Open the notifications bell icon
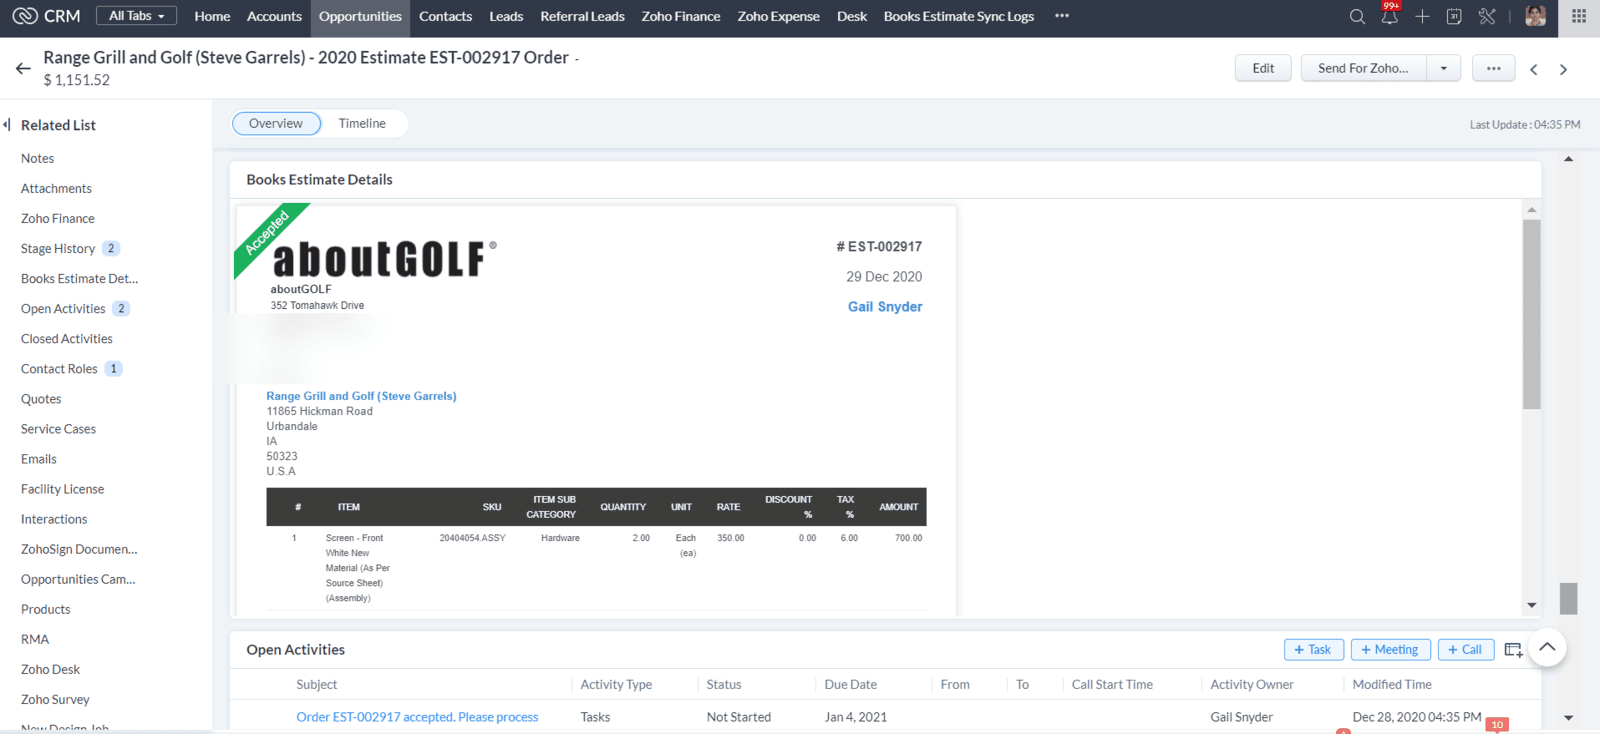The image size is (1600, 734). pyautogui.click(x=1390, y=16)
